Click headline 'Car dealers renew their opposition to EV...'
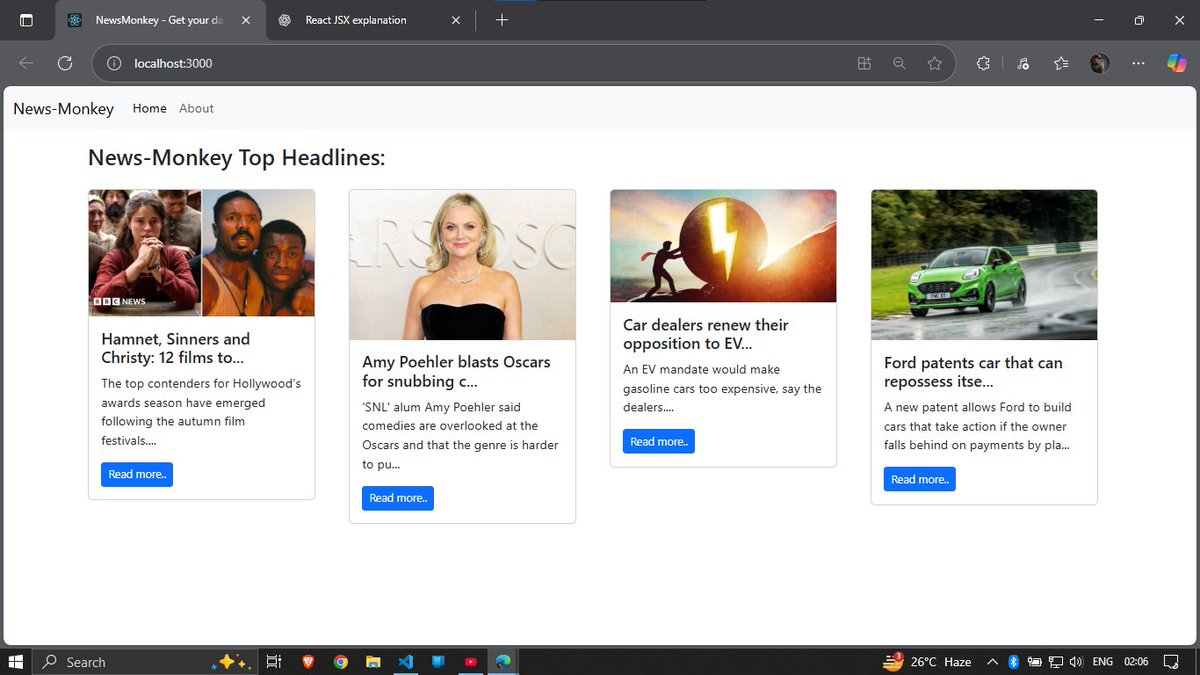This screenshot has width=1200, height=675. tap(706, 334)
